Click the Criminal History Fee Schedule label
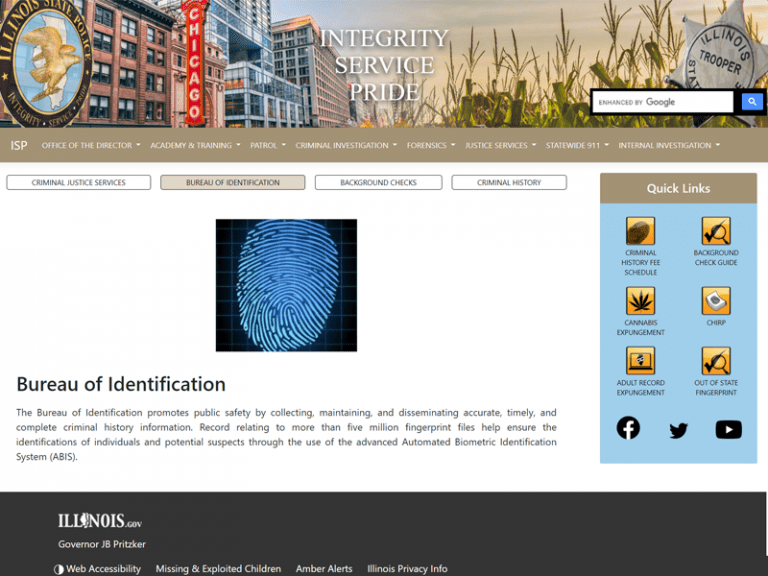Screen dimensions: 768x576 click(x=640, y=263)
